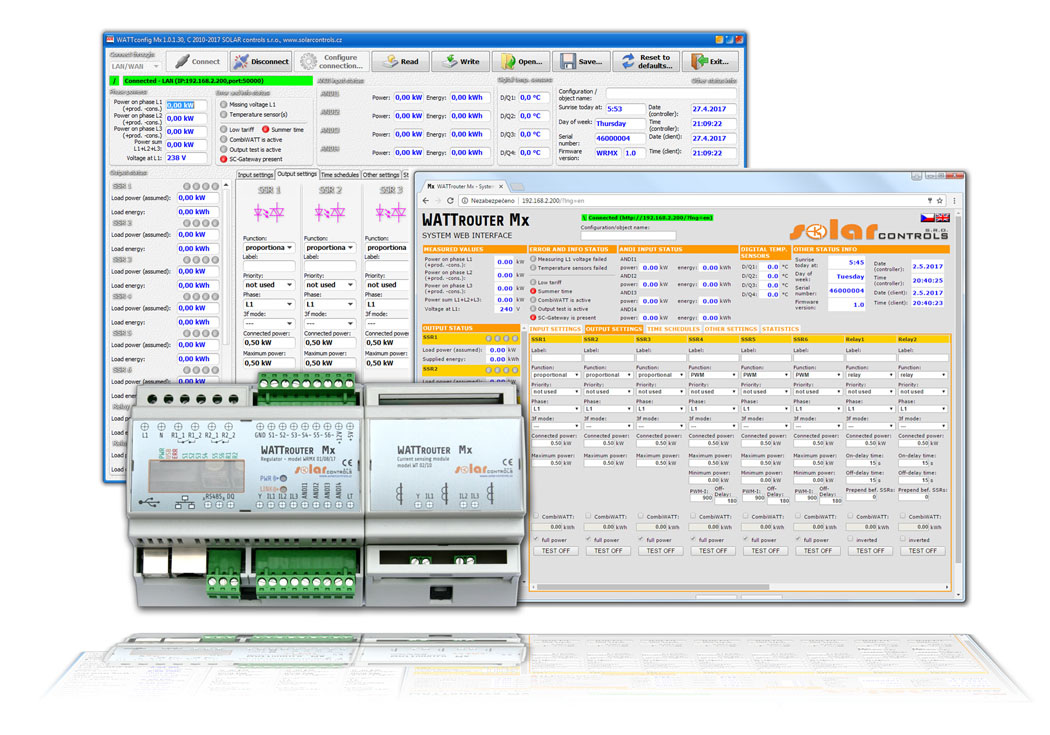Open Input settings tab in WATTconfig
This screenshot has height=735, width=1050.
[x=255, y=175]
